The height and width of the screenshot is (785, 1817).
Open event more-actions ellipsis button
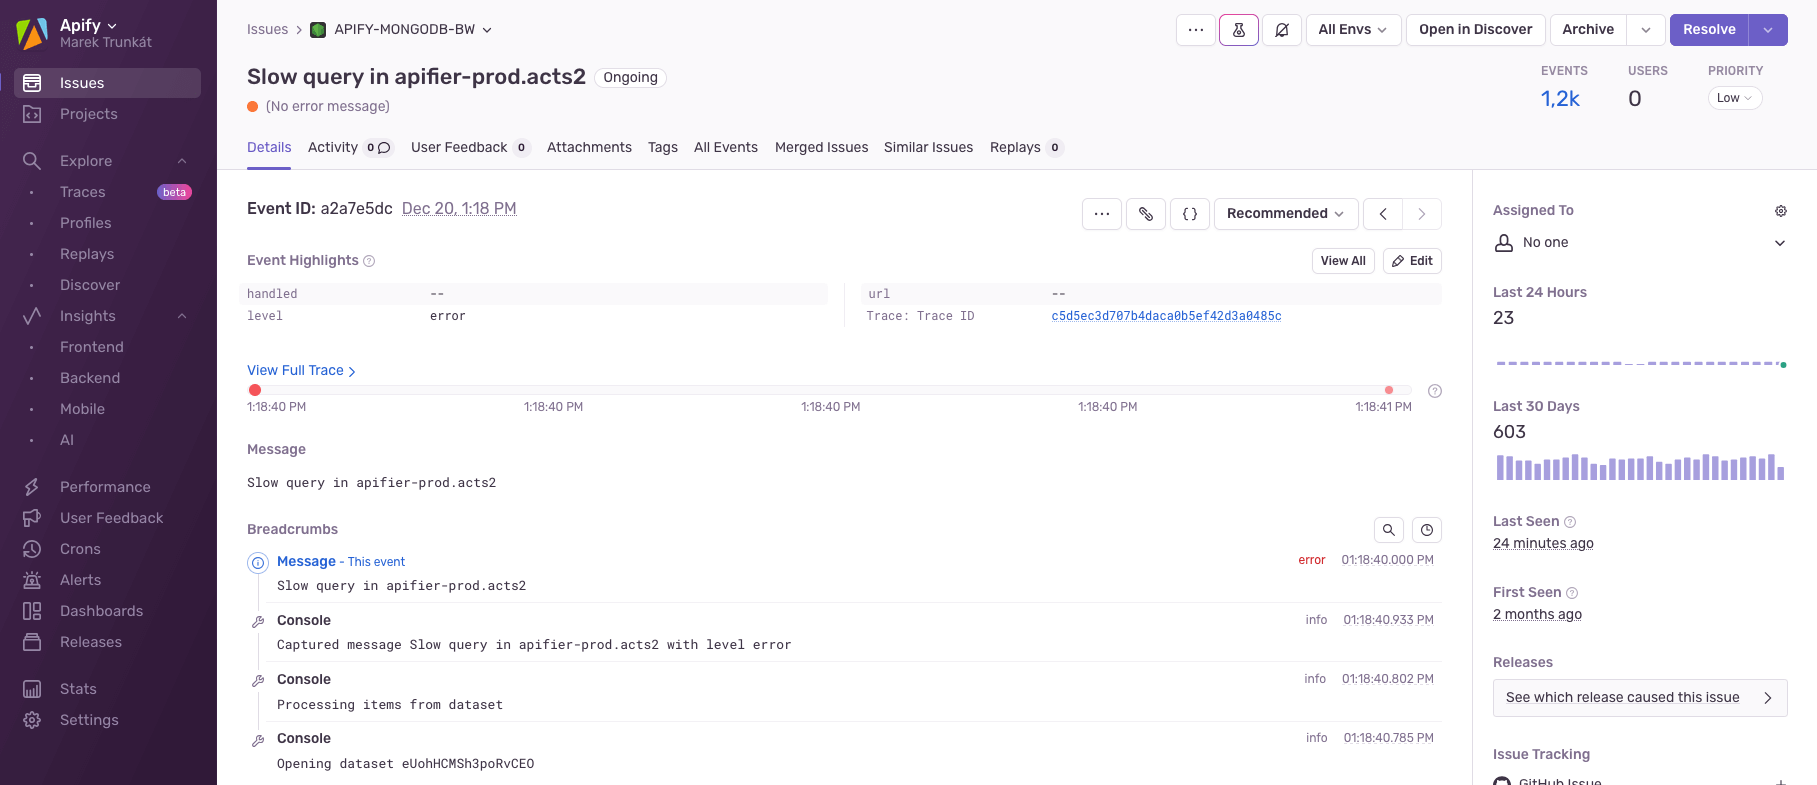(1102, 214)
